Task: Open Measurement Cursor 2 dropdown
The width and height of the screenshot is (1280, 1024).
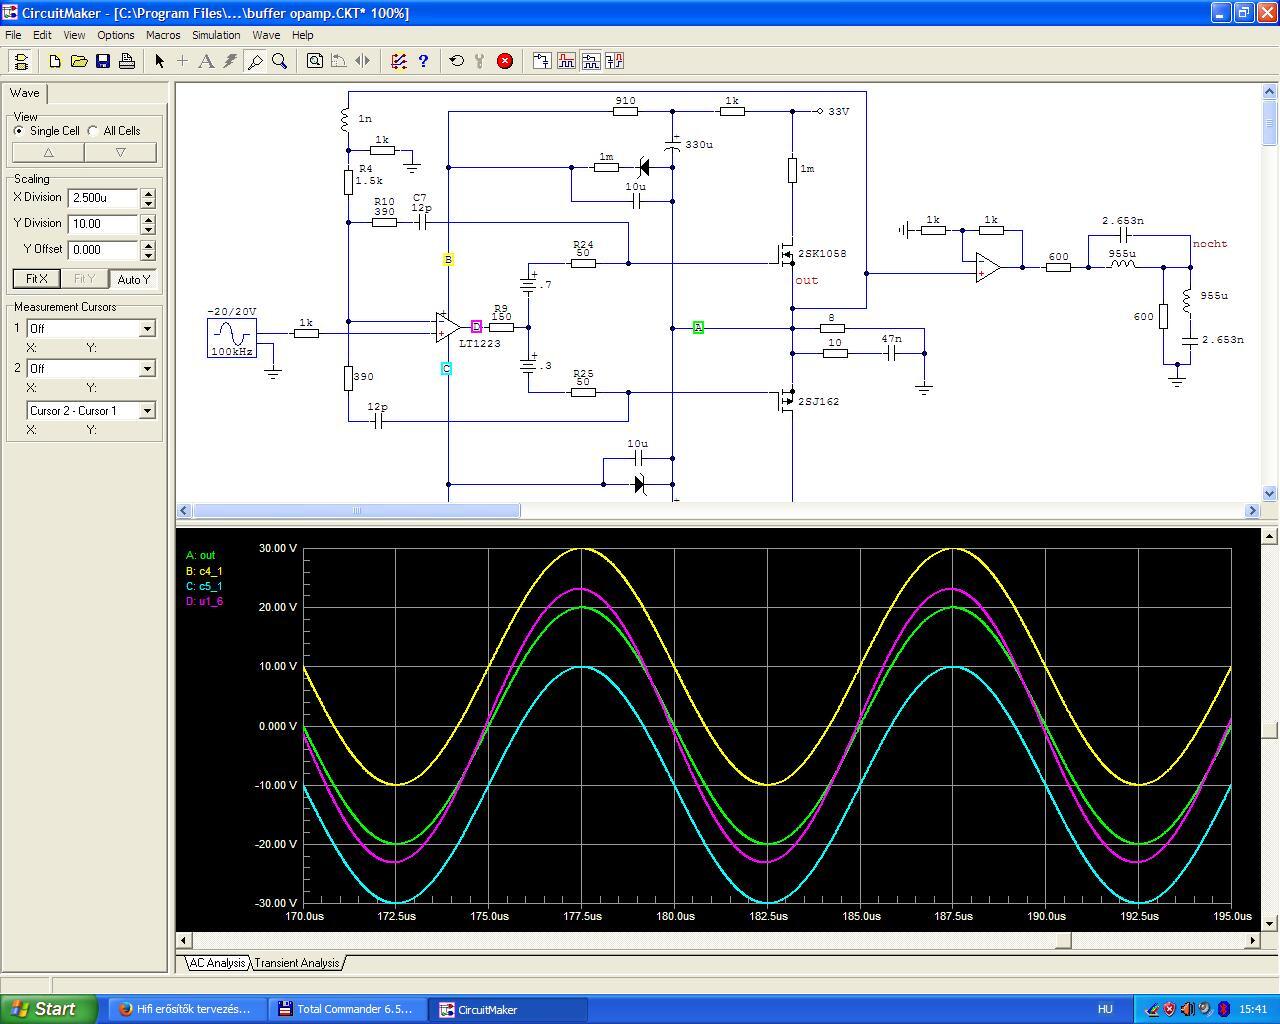Action: [147, 369]
